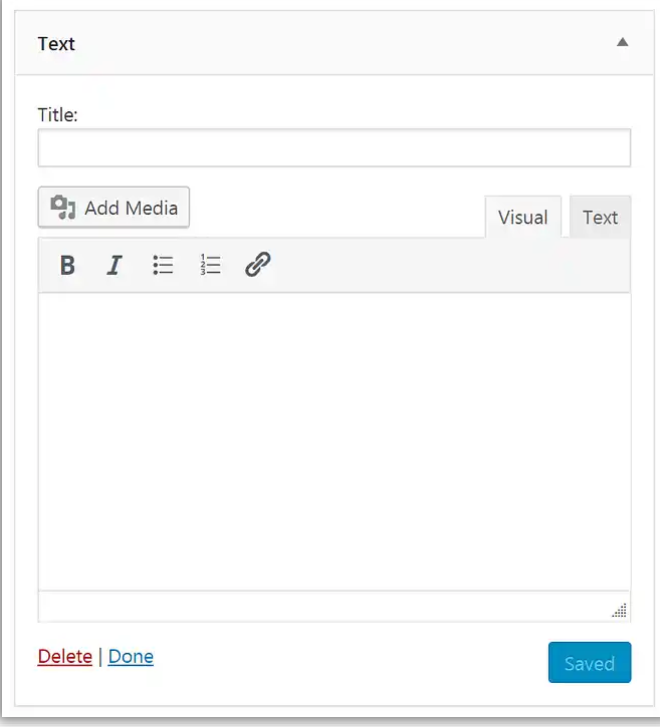Toggle italic formatting in the editor

point(115,265)
